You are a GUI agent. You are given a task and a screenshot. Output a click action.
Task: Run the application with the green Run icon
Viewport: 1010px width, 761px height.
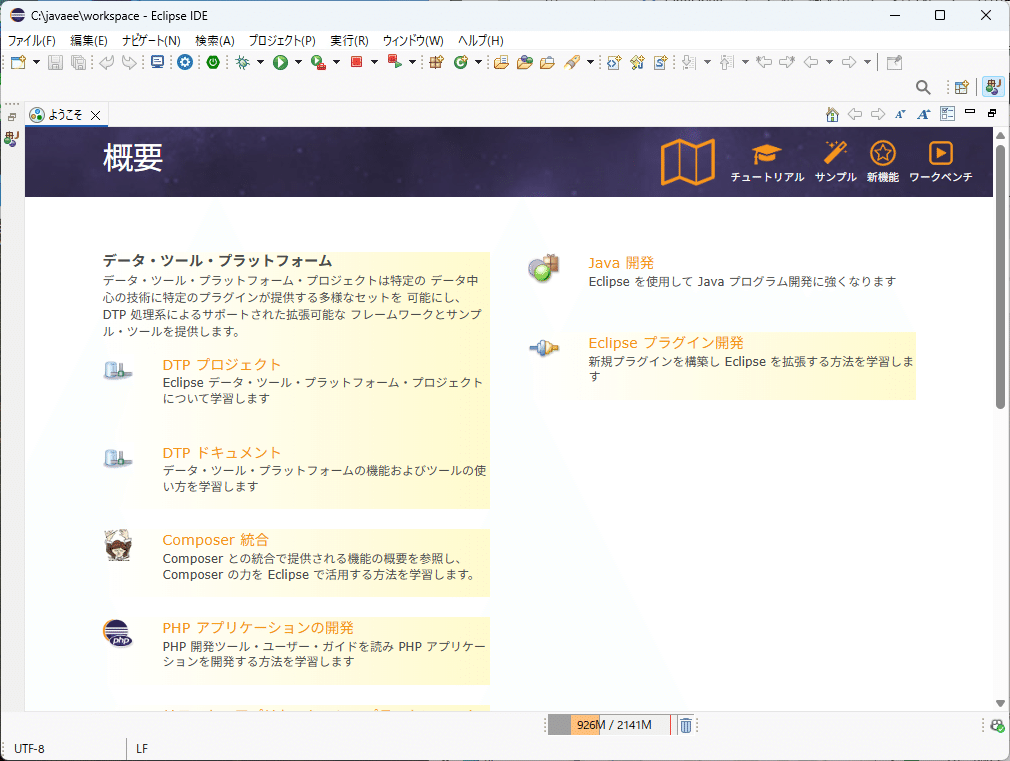tap(281, 62)
